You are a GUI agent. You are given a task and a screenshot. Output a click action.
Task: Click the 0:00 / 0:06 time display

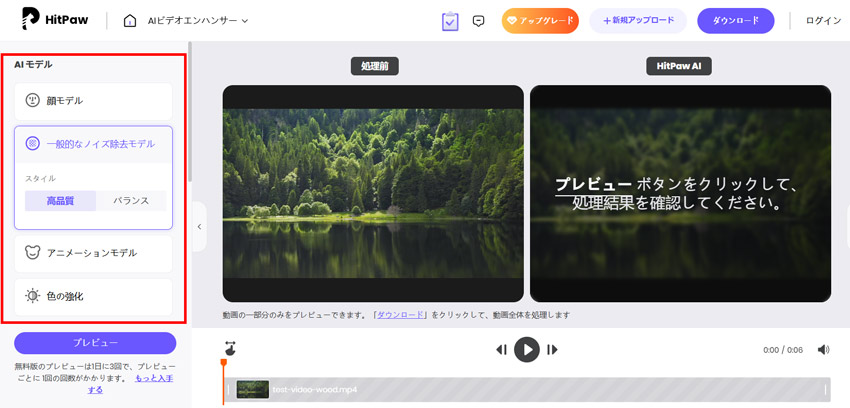(783, 349)
